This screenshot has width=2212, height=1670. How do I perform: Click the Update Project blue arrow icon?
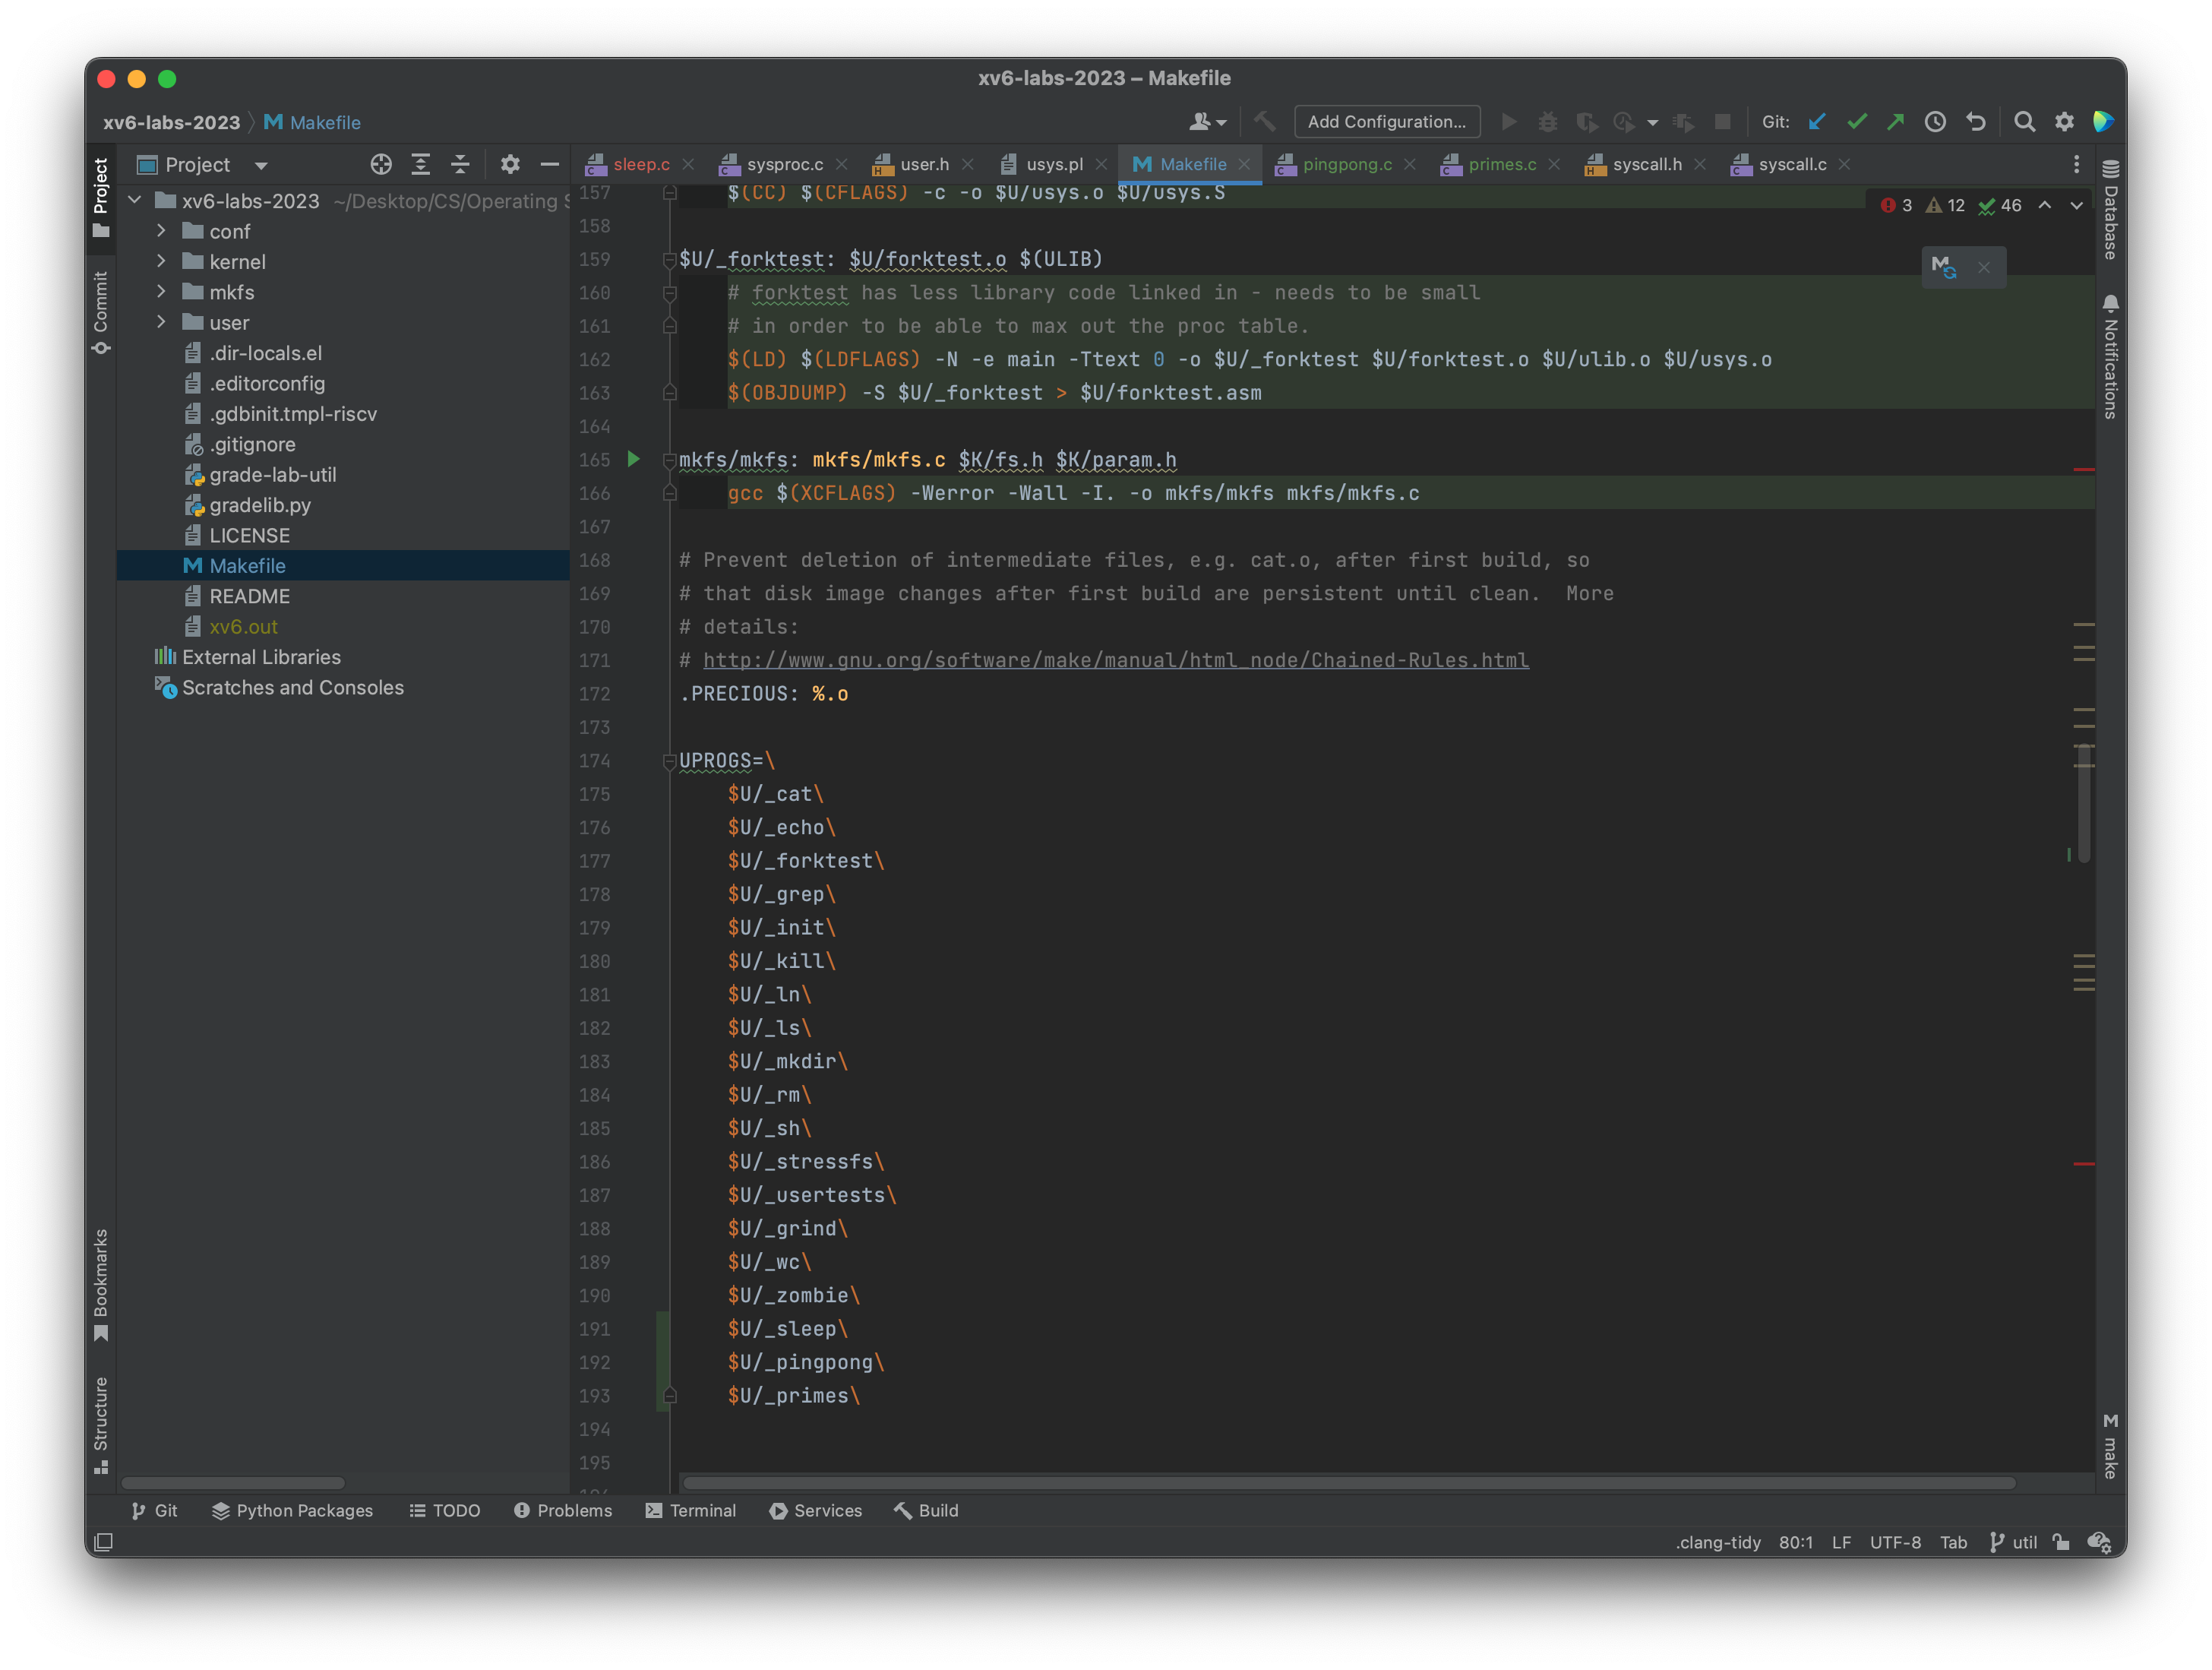pos(1817,121)
